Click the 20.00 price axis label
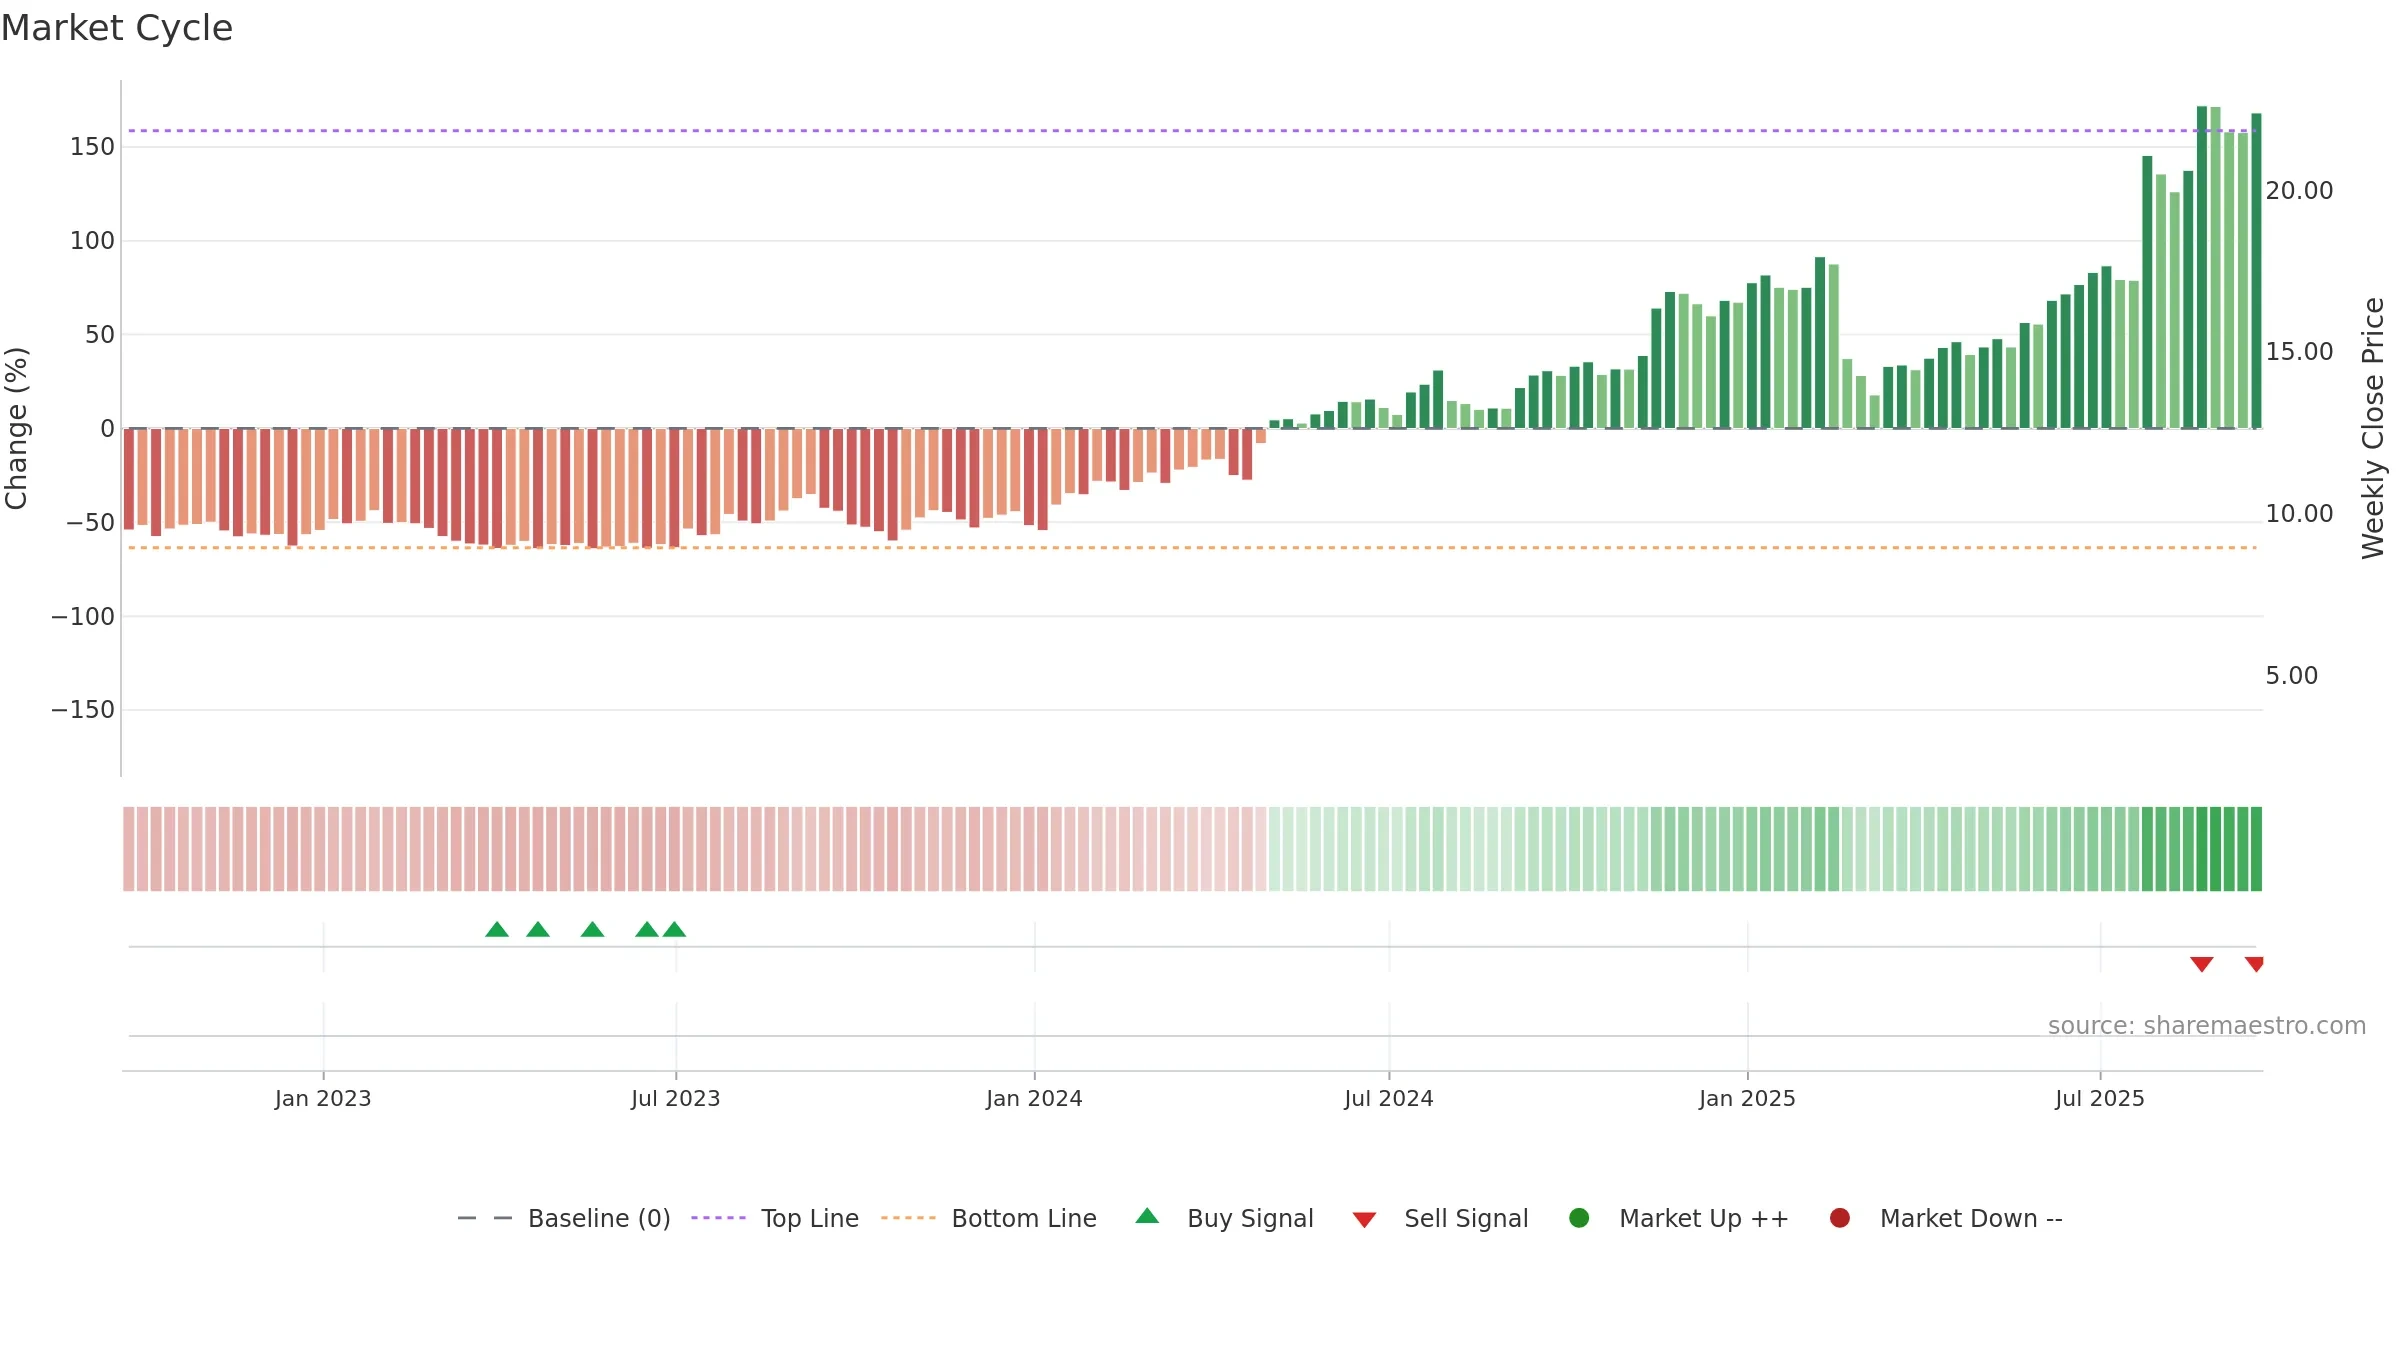 [2299, 191]
